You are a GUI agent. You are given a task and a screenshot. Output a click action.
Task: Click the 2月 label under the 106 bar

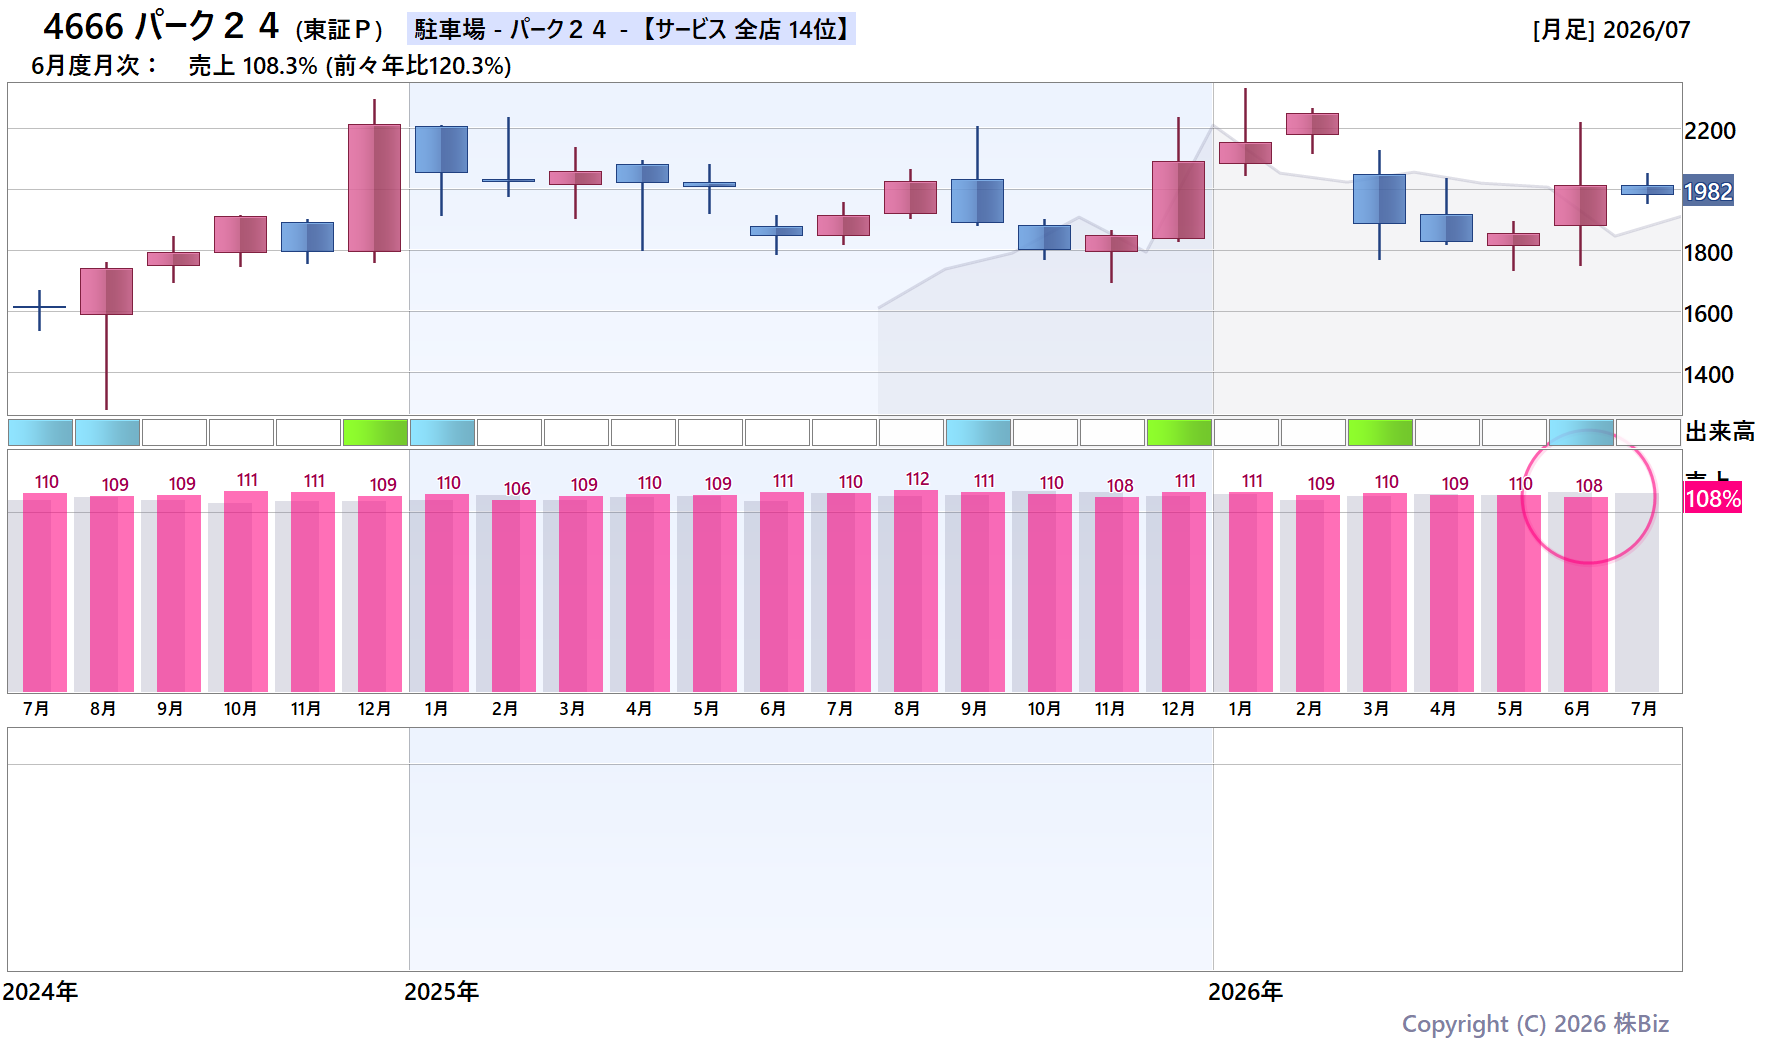pos(505,709)
